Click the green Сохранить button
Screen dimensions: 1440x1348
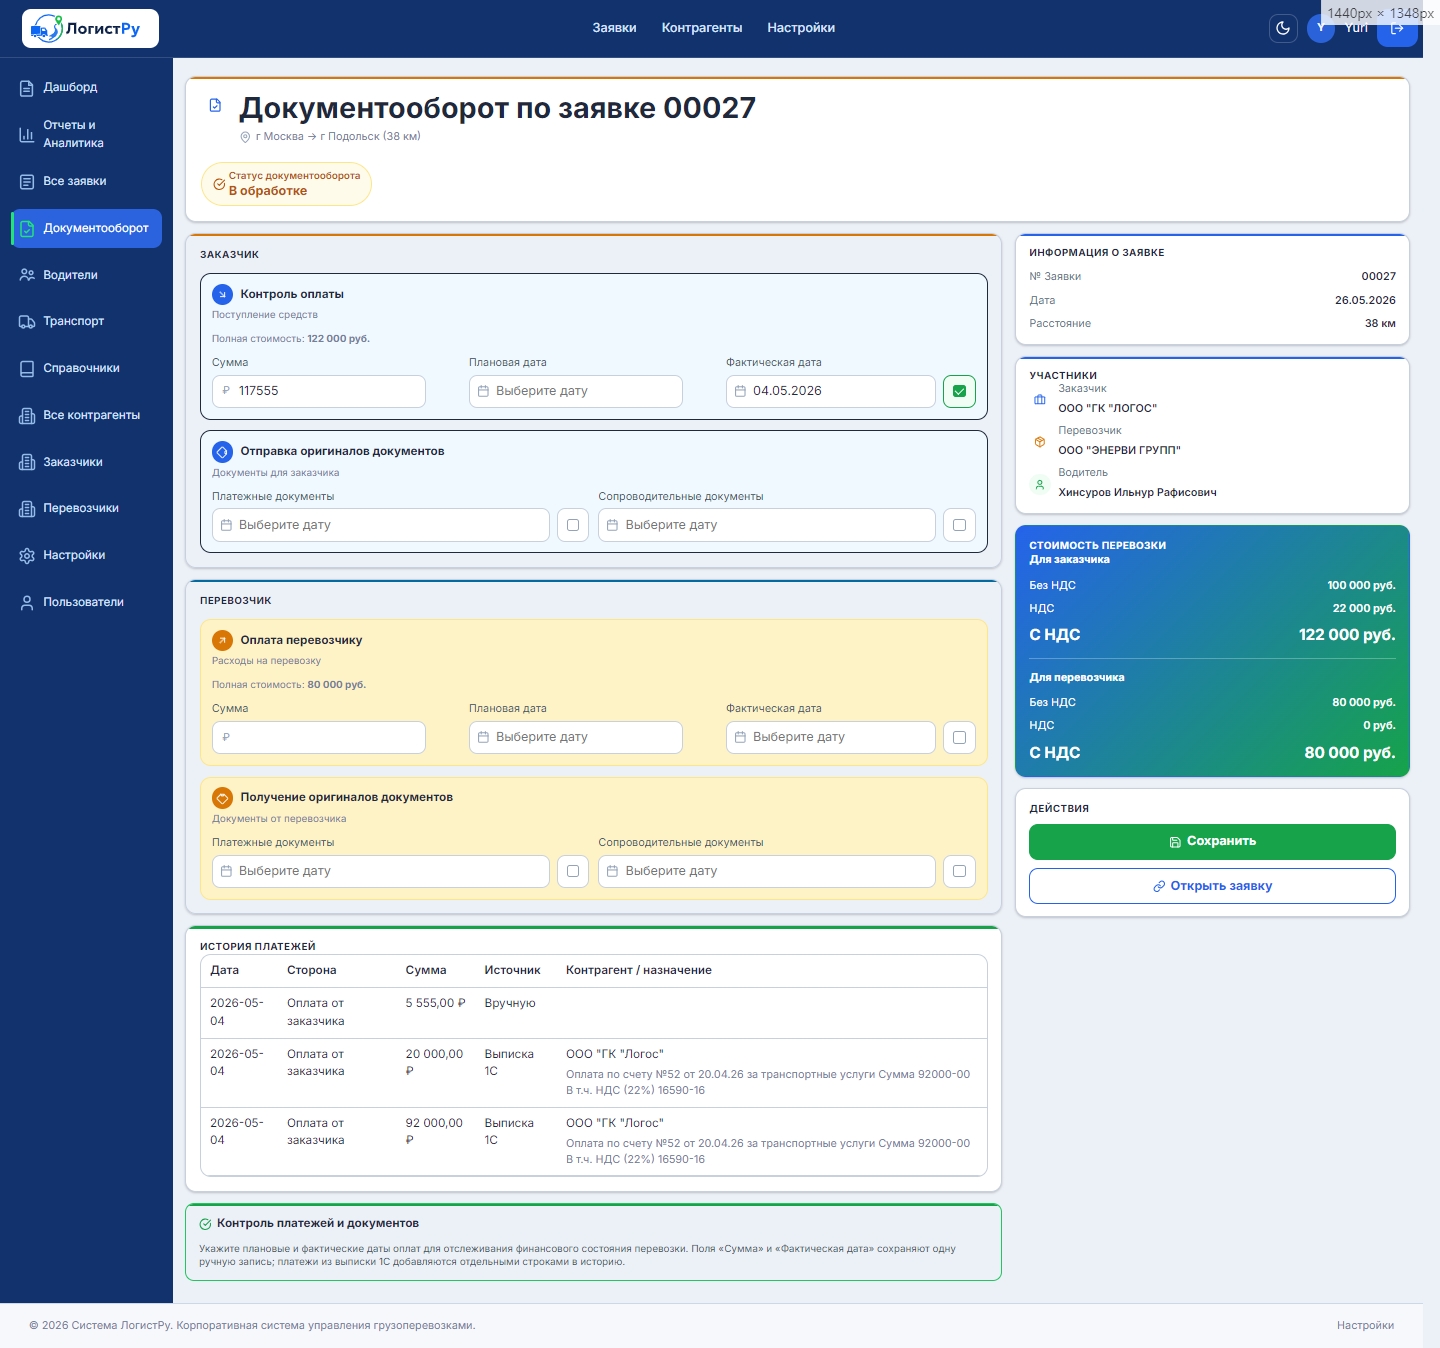[1212, 842]
